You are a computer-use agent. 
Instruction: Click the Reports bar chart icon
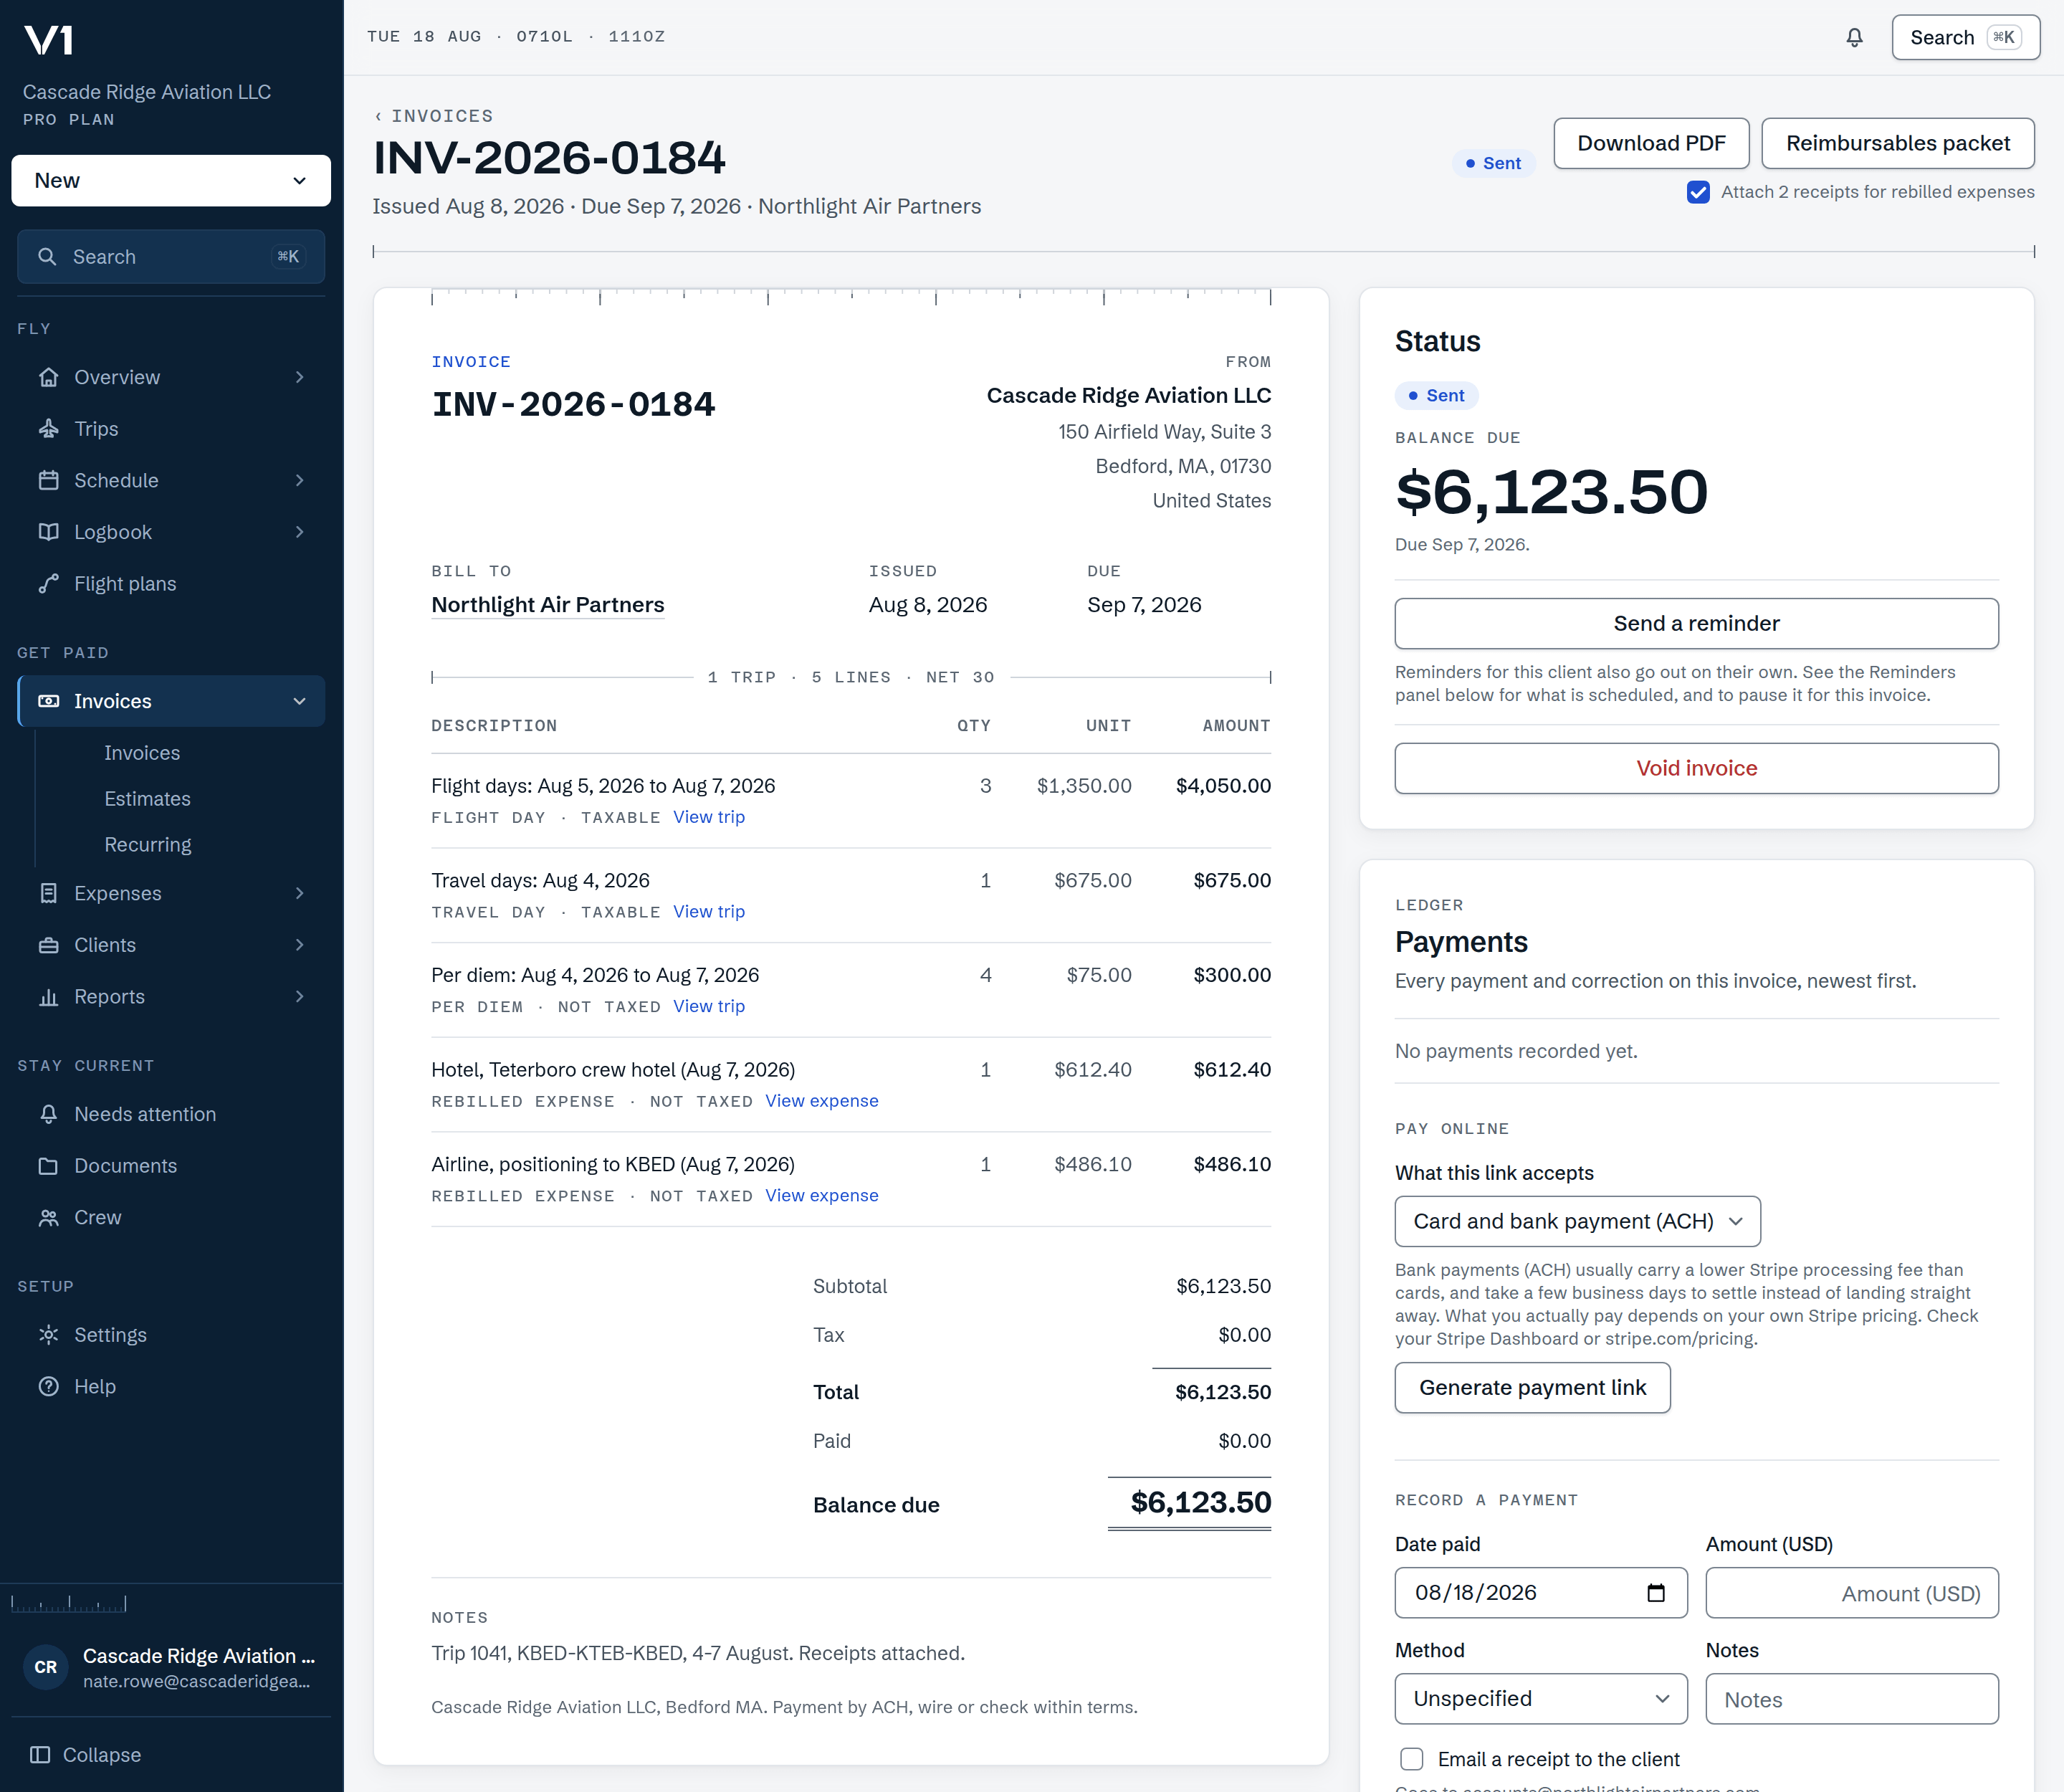48,997
